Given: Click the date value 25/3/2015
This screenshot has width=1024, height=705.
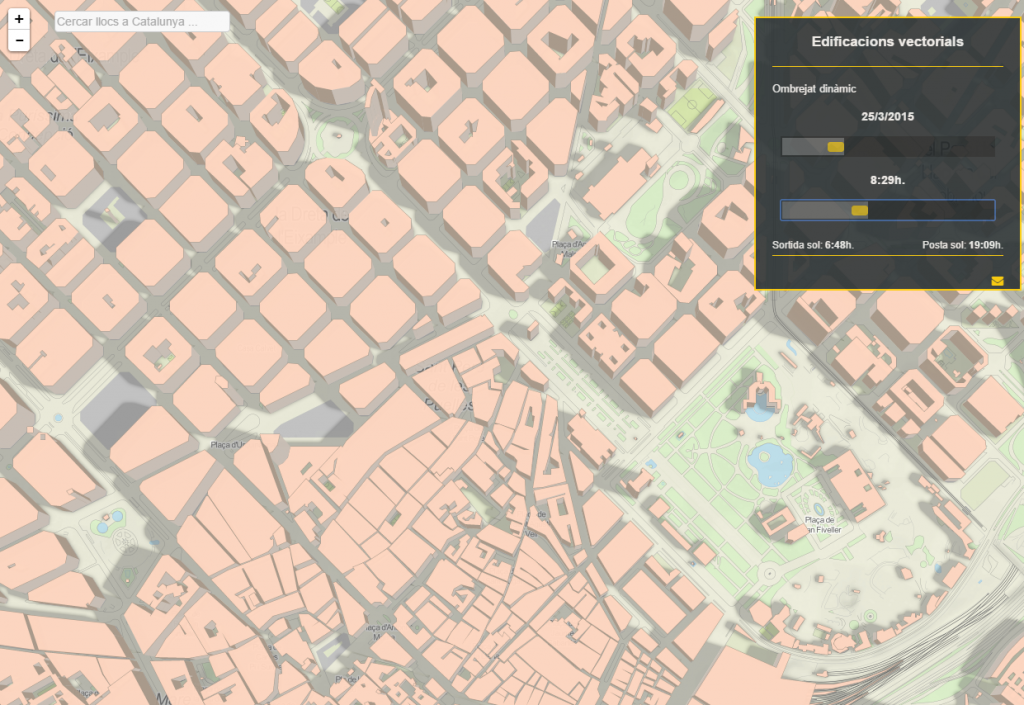Looking at the screenshot, I should pos(888,117).
